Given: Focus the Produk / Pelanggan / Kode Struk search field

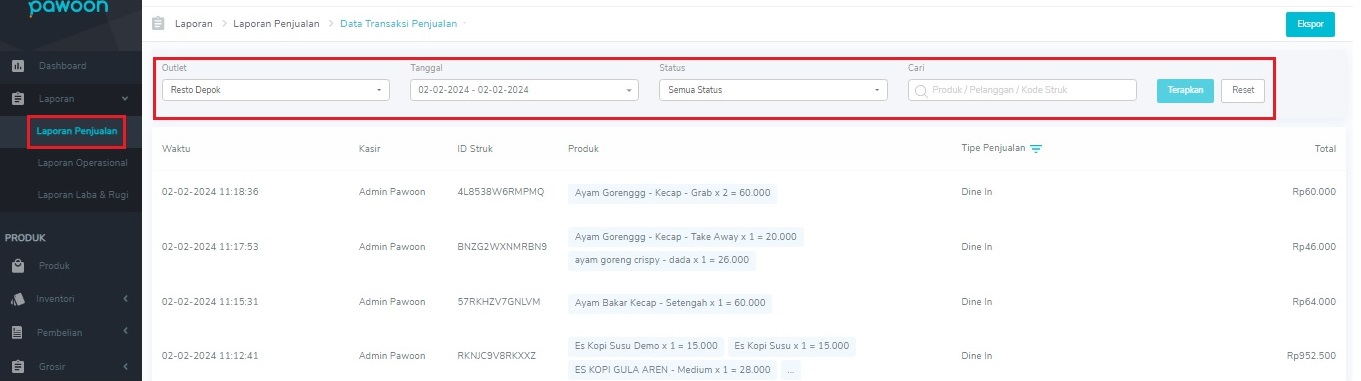Looking at the screenshot, I should pyautogui.click(x=1022, y=90).
